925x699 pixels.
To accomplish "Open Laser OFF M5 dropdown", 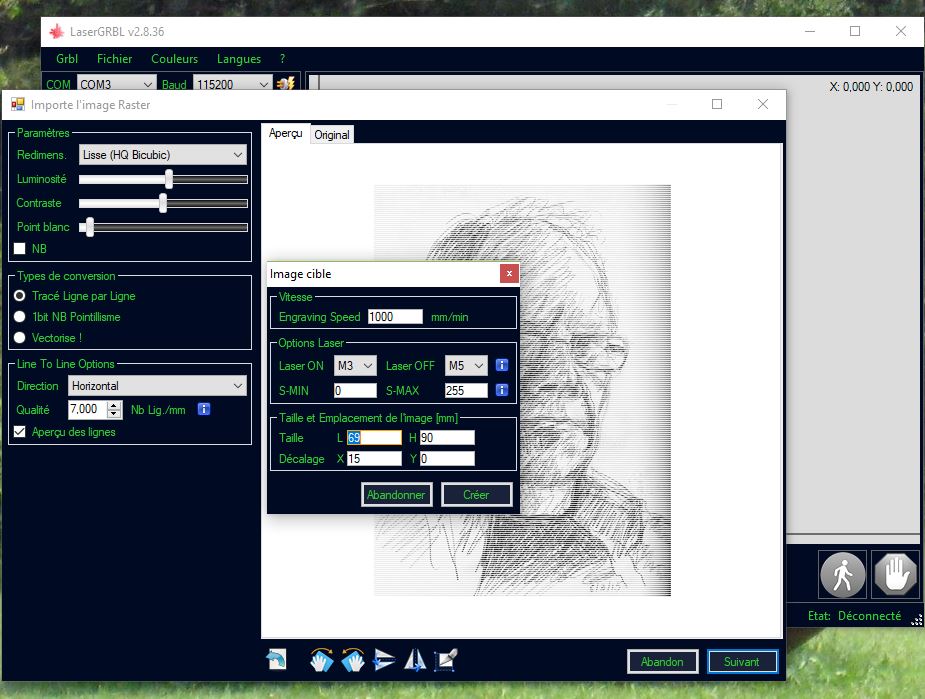I will click(x=466, y=366).
